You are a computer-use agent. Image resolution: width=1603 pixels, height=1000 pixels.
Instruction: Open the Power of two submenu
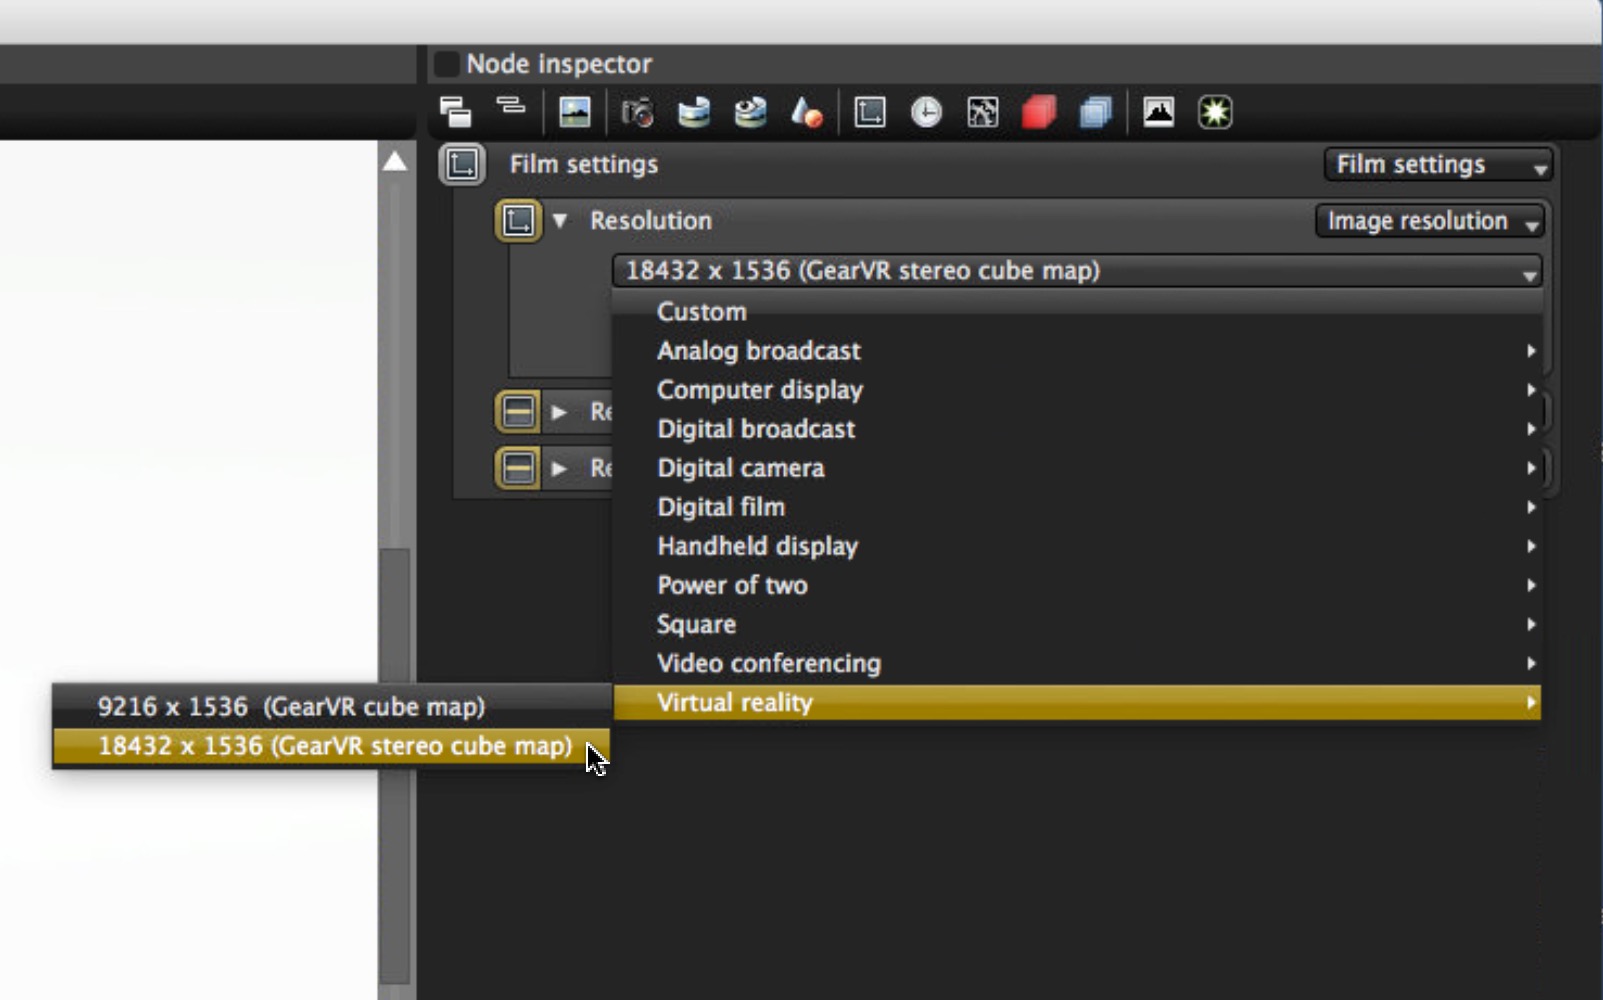point(1077,585)
